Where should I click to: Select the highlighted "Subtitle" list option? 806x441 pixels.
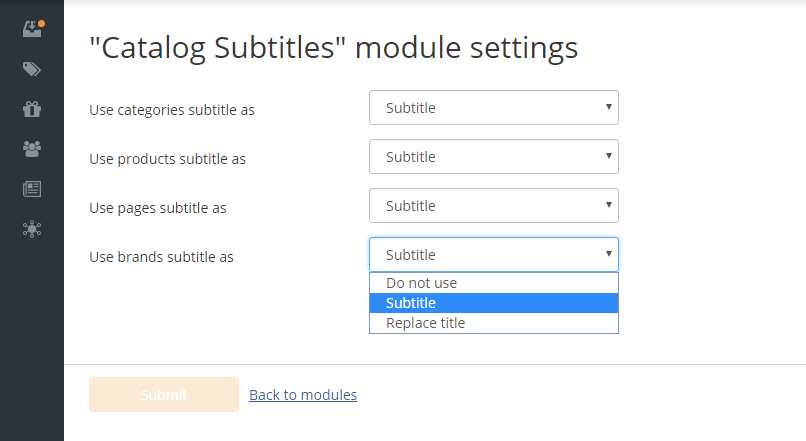493,303
